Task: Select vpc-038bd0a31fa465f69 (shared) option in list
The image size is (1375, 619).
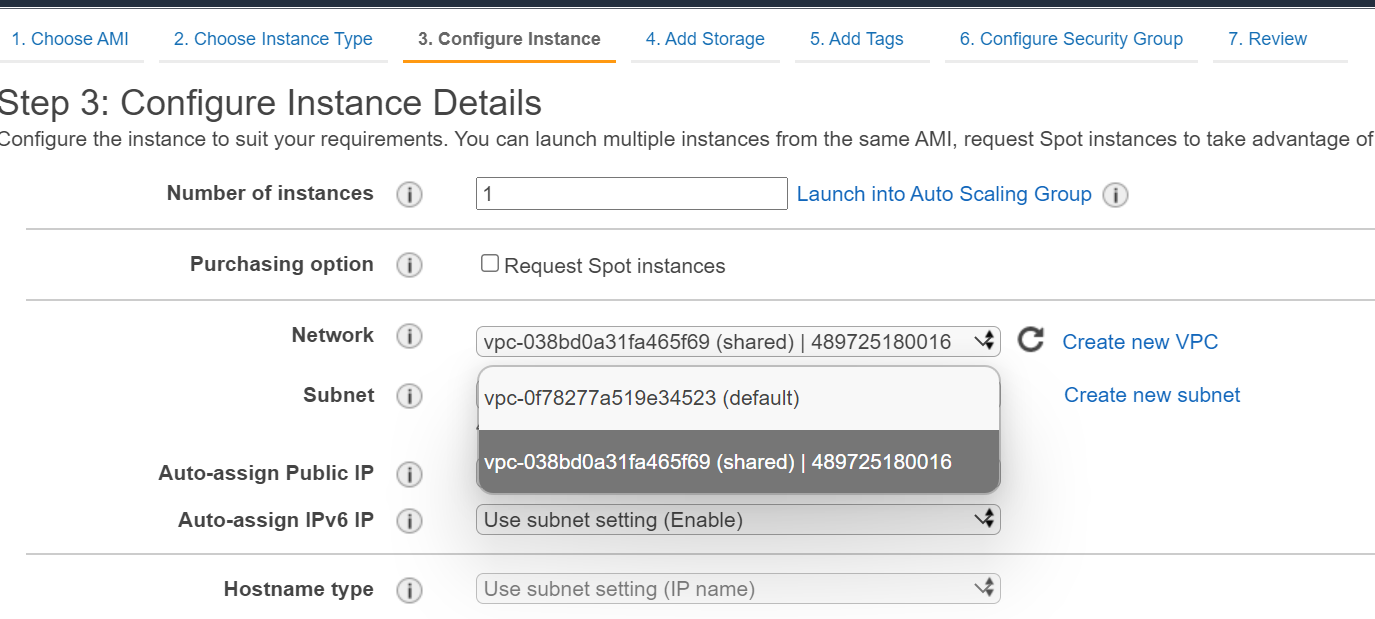Action: tap(739, 462)
